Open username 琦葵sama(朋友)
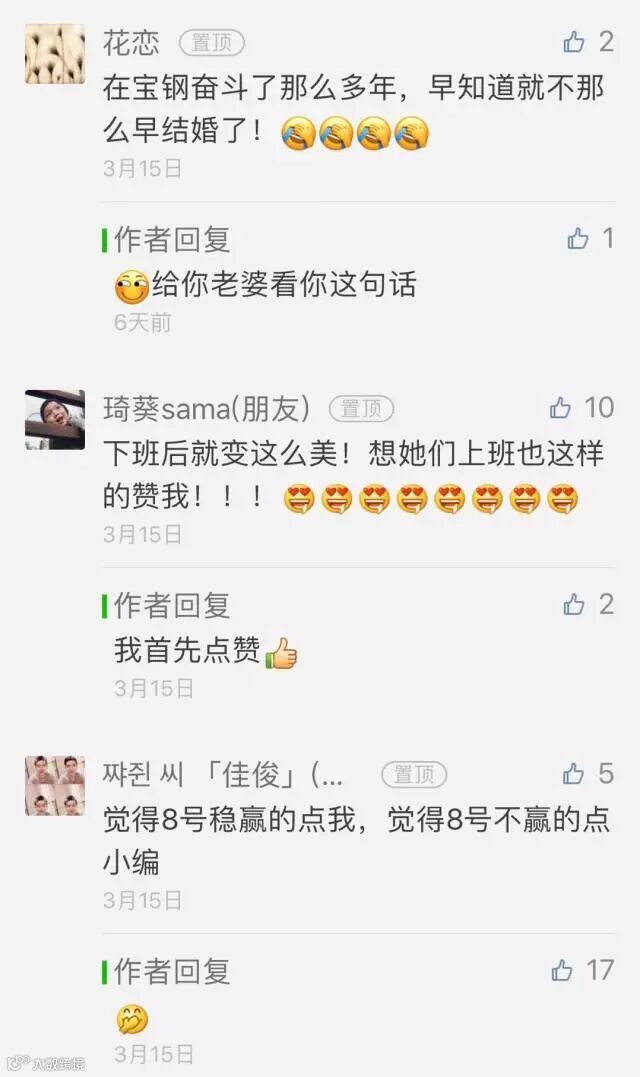640x1077 pixels. click(207, 409)
